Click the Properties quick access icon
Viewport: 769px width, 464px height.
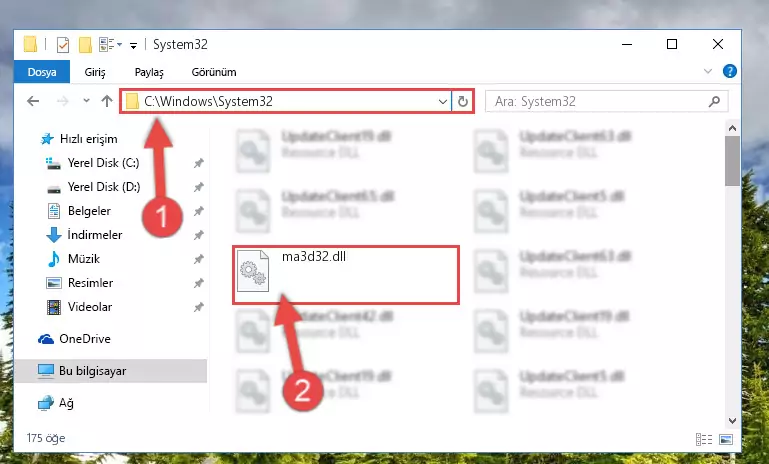coord(63,45)
